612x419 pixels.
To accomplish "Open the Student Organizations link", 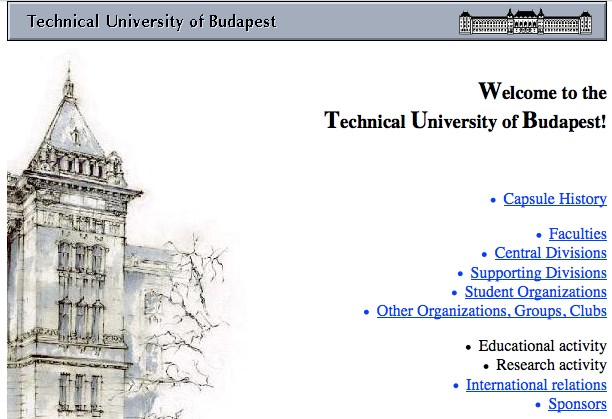I will [536, 292].
